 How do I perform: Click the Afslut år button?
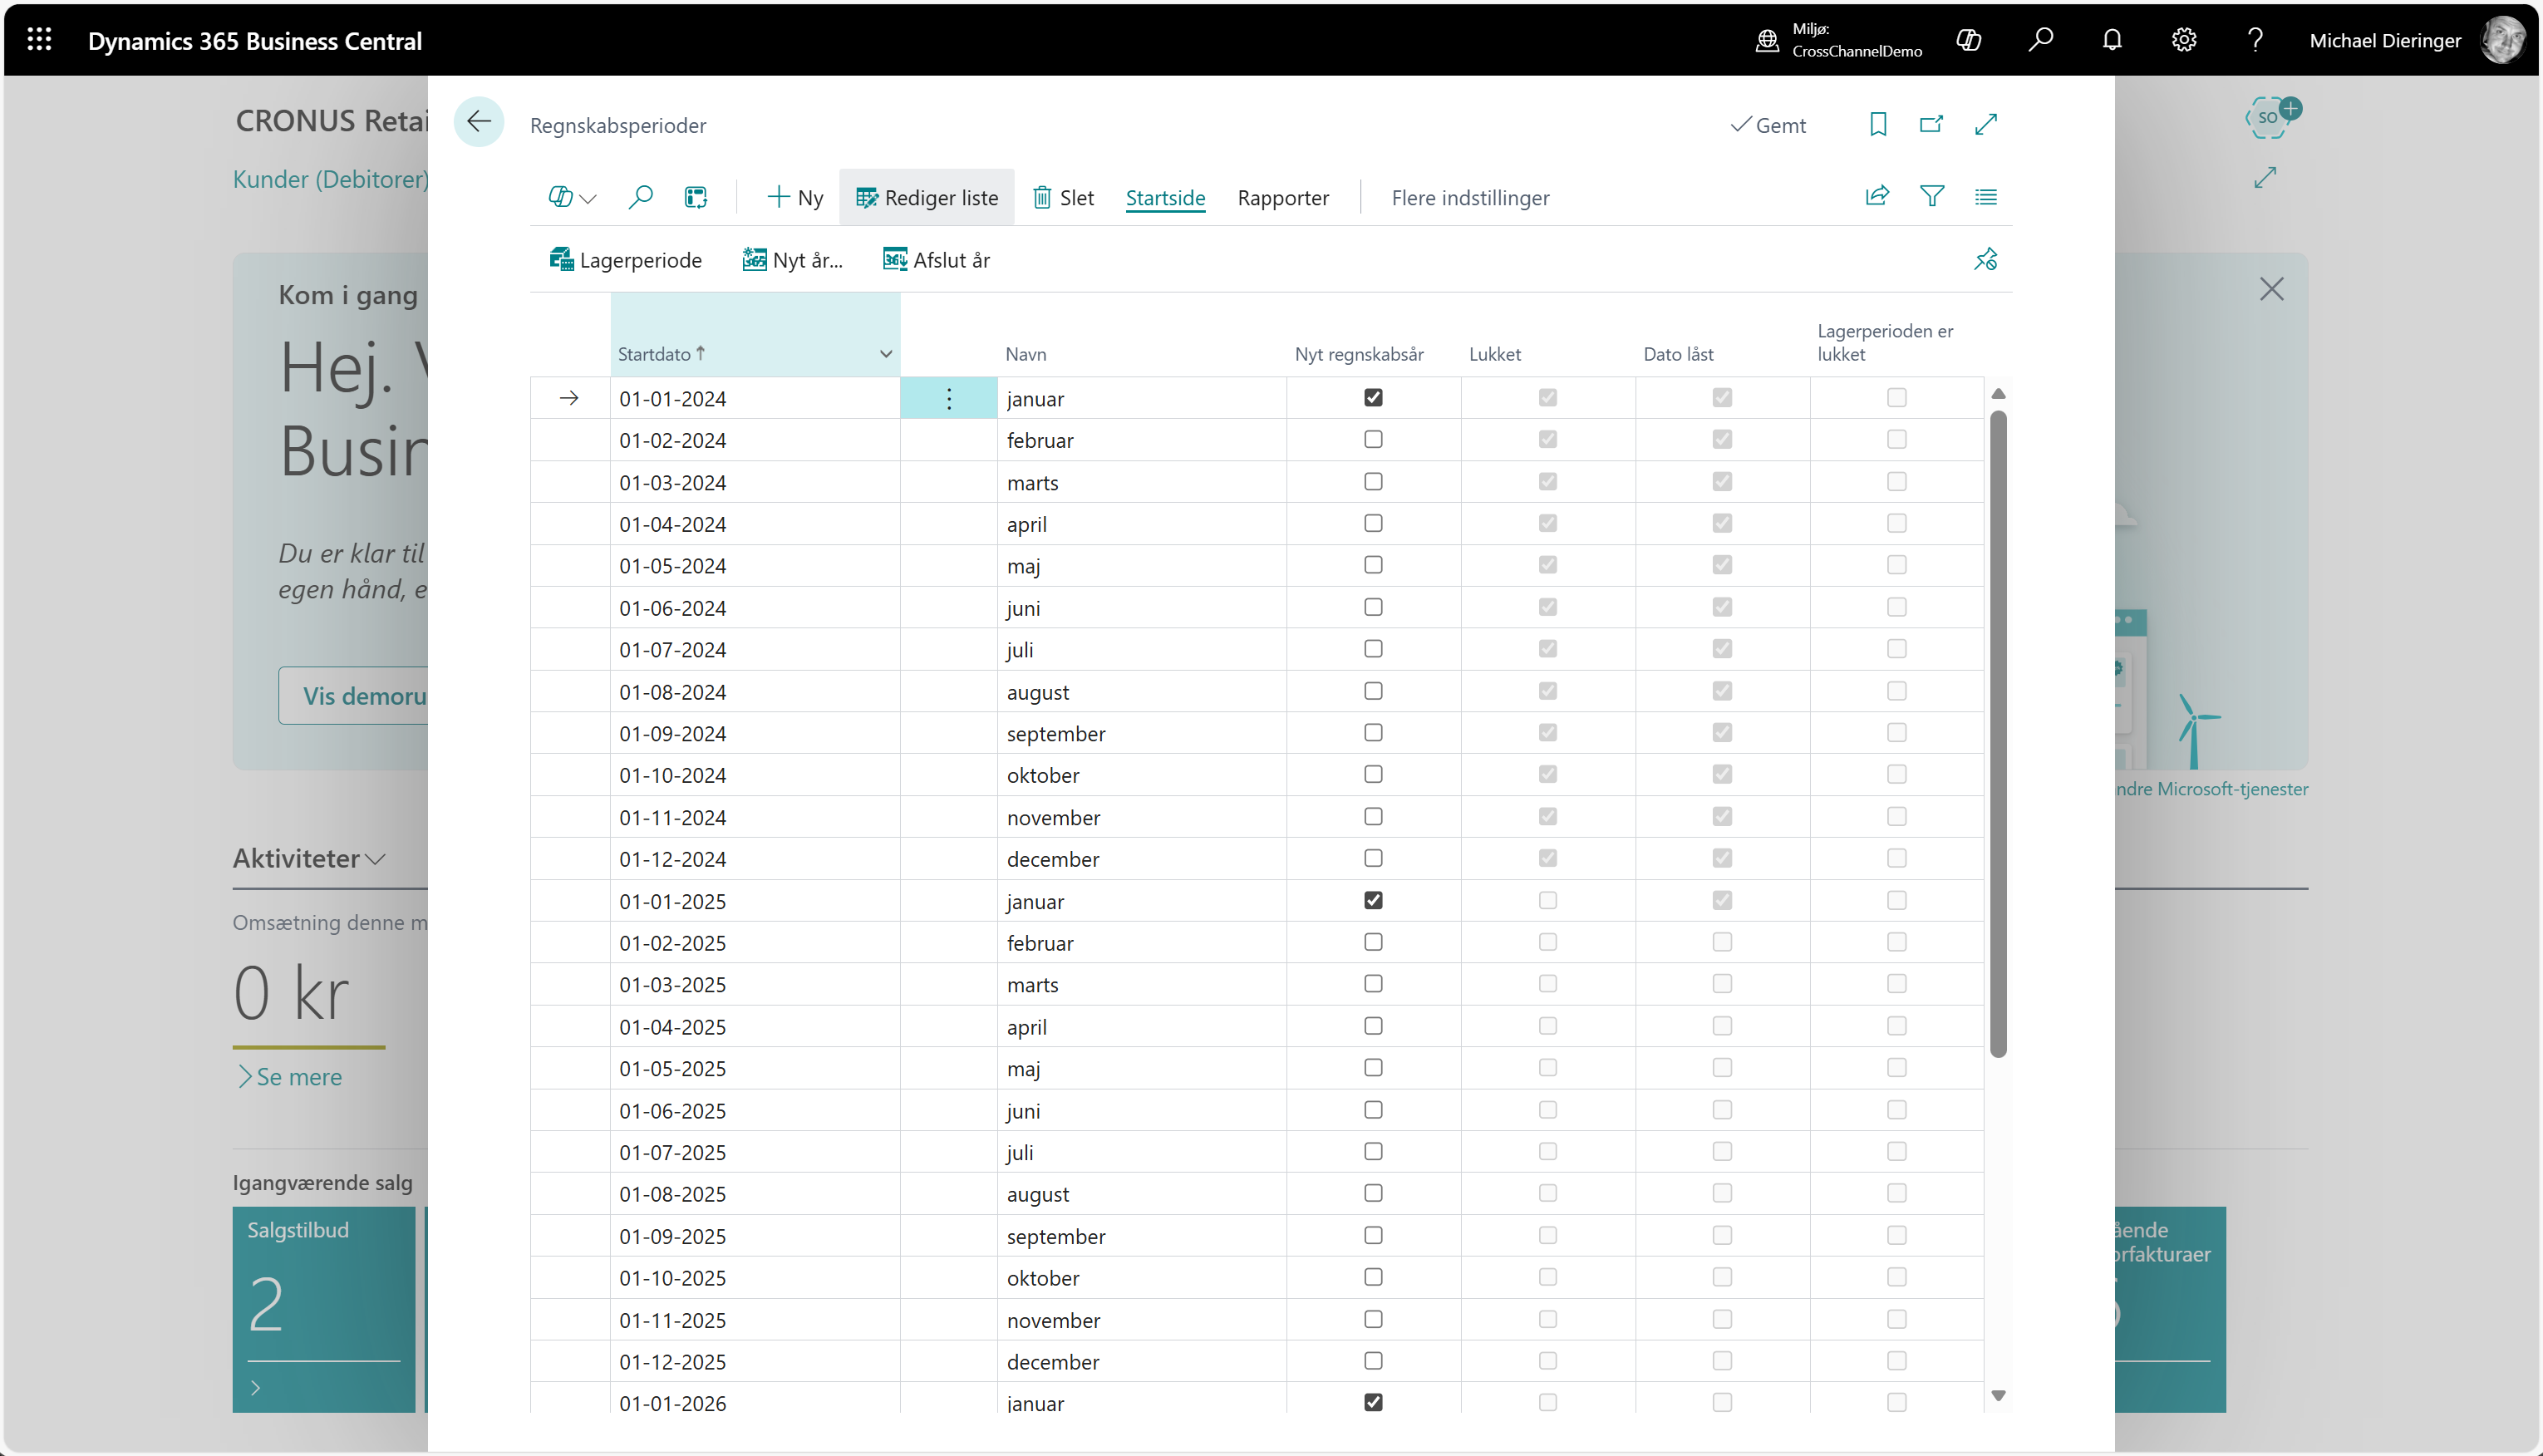coord(936,260)
